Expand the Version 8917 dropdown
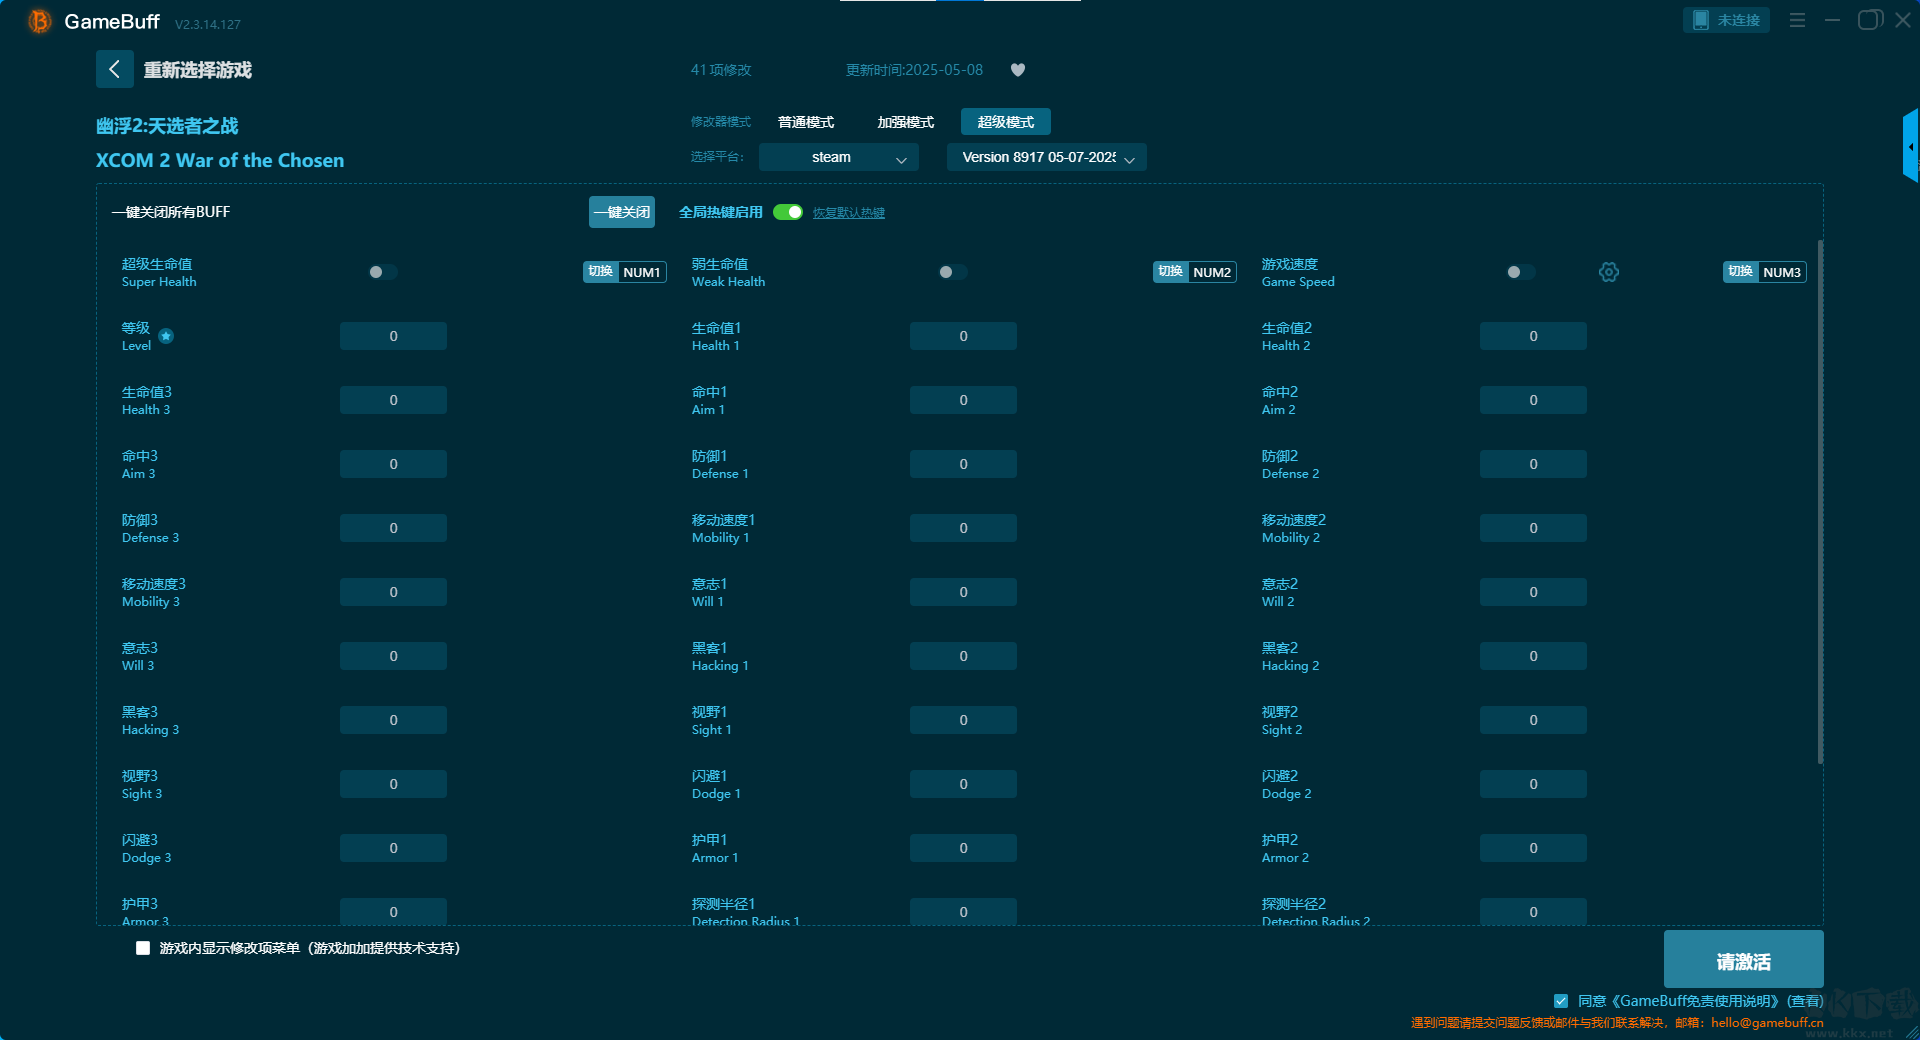Image resolution: width=1920 pixels, height=1040 pixels. pos(1046,157)
